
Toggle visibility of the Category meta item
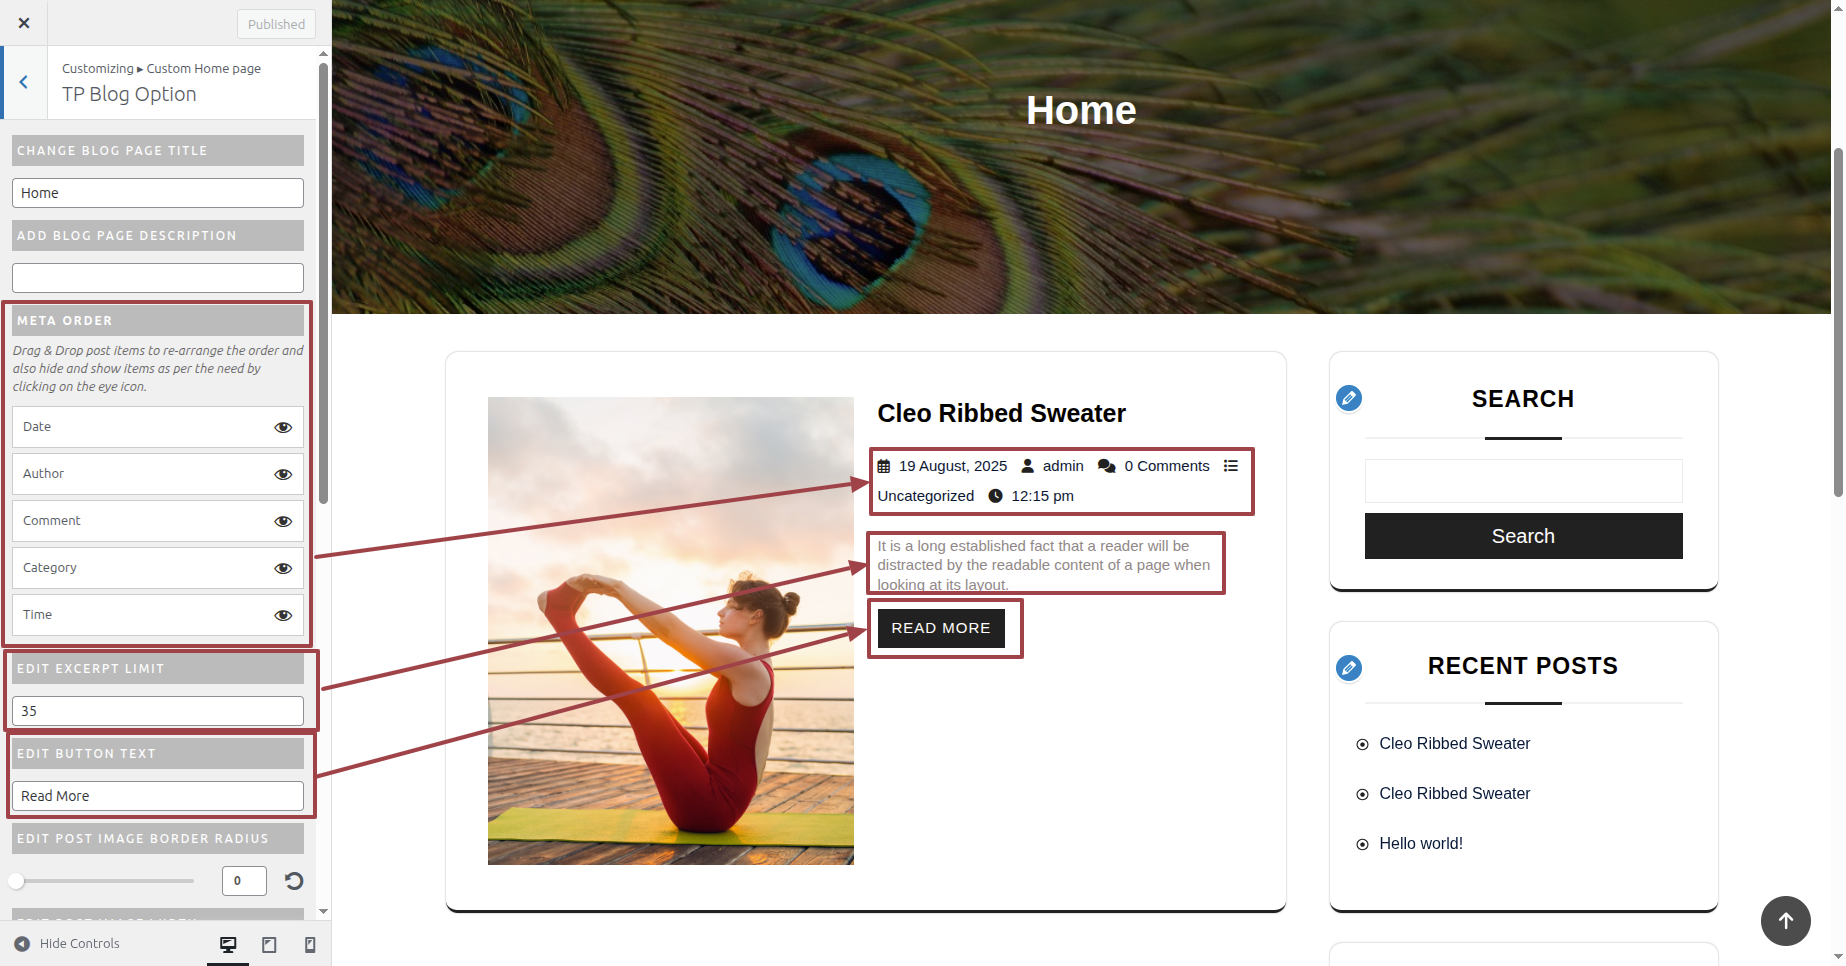tap(283, 568)
